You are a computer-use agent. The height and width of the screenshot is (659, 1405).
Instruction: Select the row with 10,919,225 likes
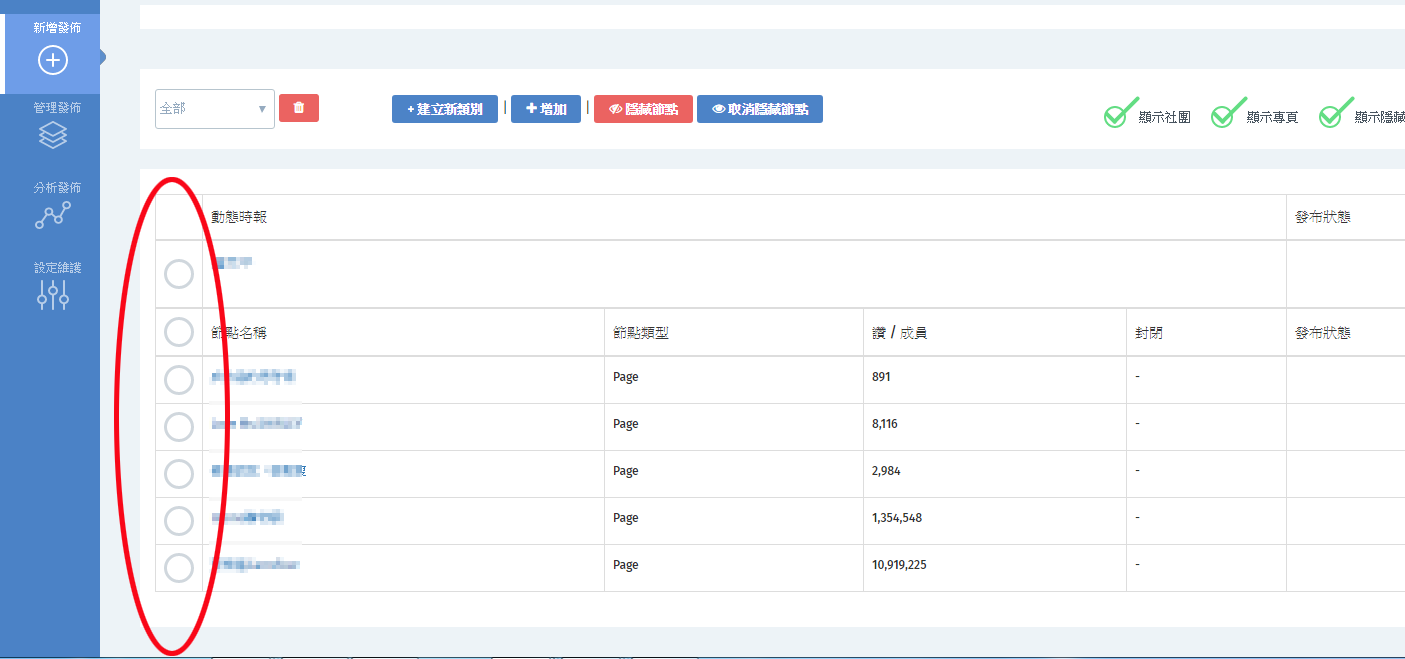coord(179,568)
